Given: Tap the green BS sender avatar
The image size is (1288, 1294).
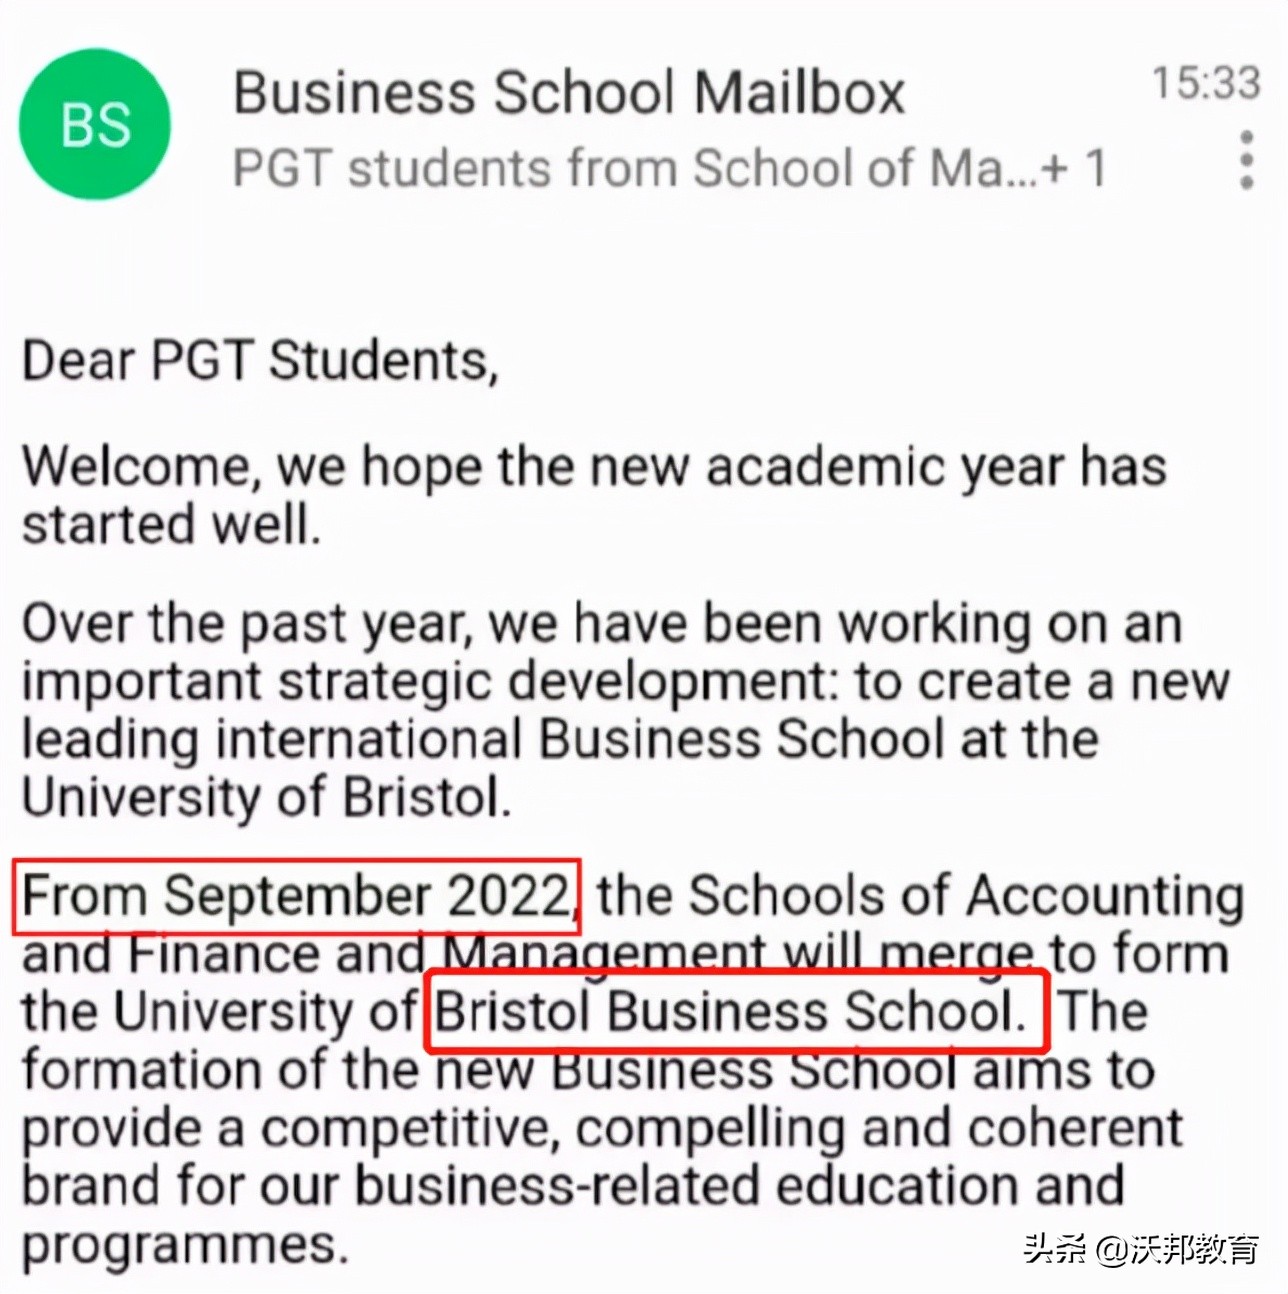Looking at the screenshot, I should [x=95, y=124].
